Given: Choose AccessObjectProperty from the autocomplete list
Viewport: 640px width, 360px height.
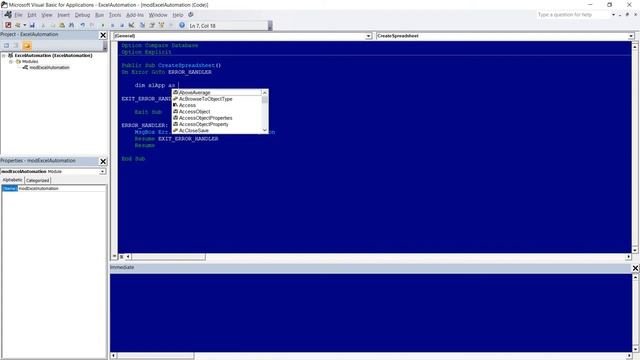Looking at the screenshot, I should [x=216, y=124].
